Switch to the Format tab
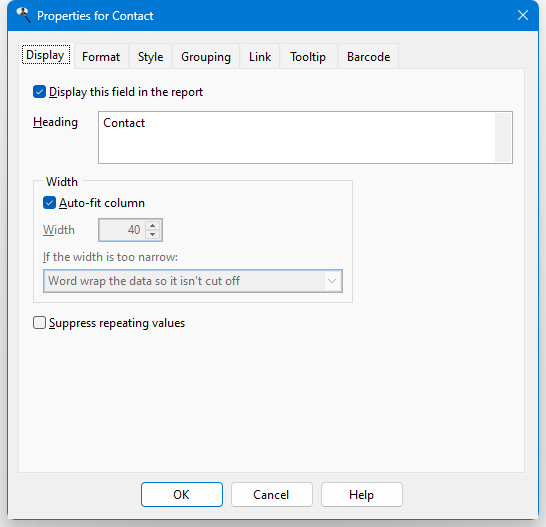 point(101,56)
